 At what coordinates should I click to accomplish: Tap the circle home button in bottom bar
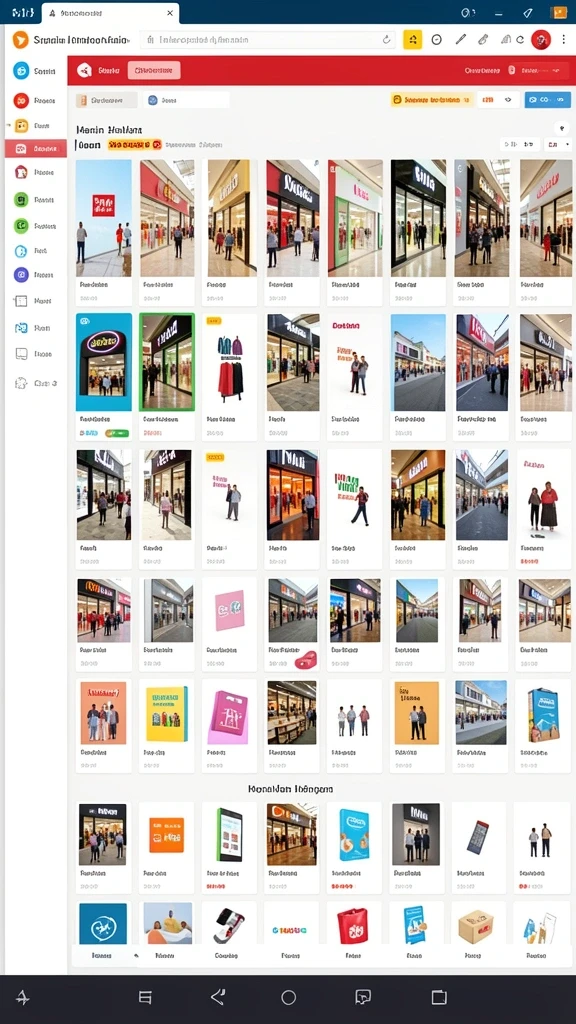pyautogui.click(x=289, y=997)
